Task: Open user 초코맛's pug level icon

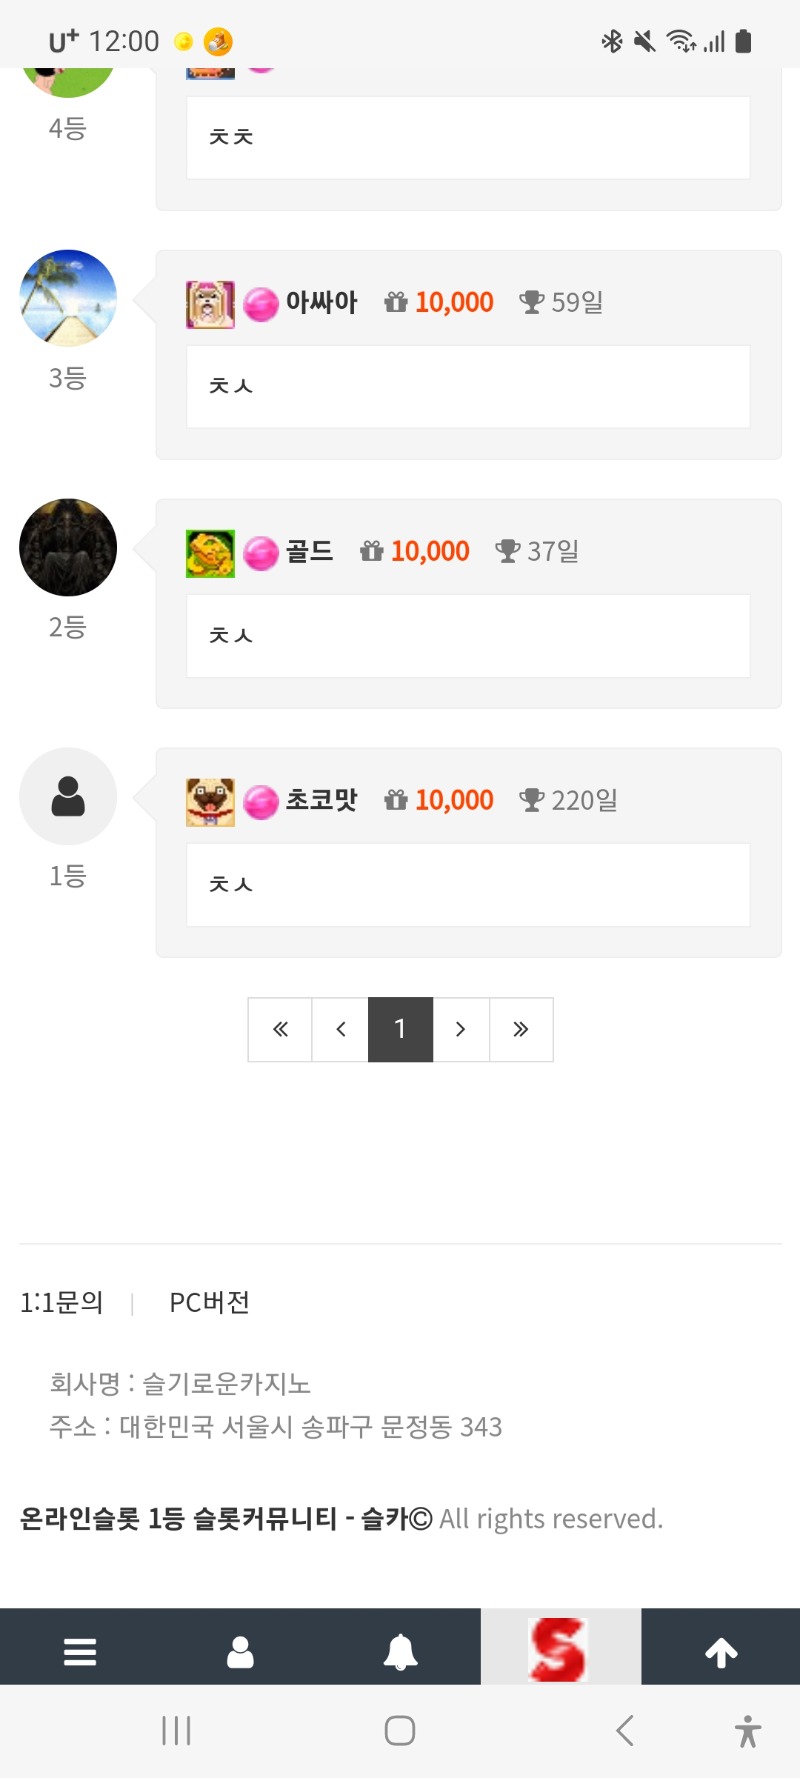Action: pyautogui.click(x=210, y=802)
